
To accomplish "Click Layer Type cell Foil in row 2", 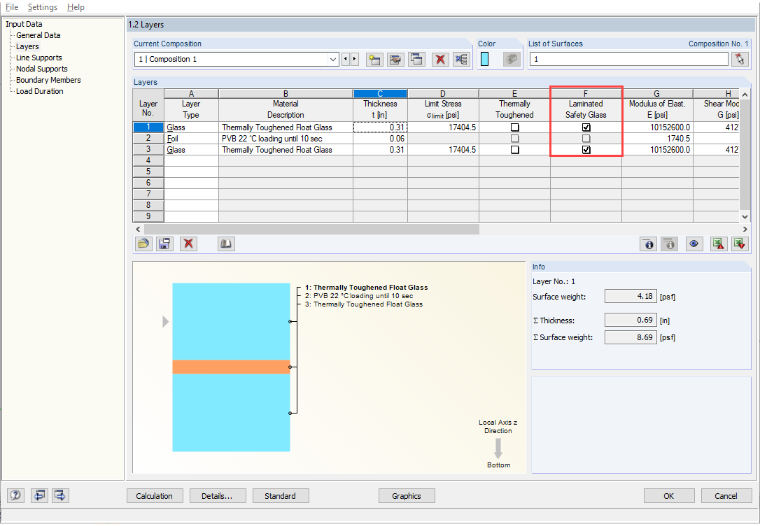I will [191, 139].
